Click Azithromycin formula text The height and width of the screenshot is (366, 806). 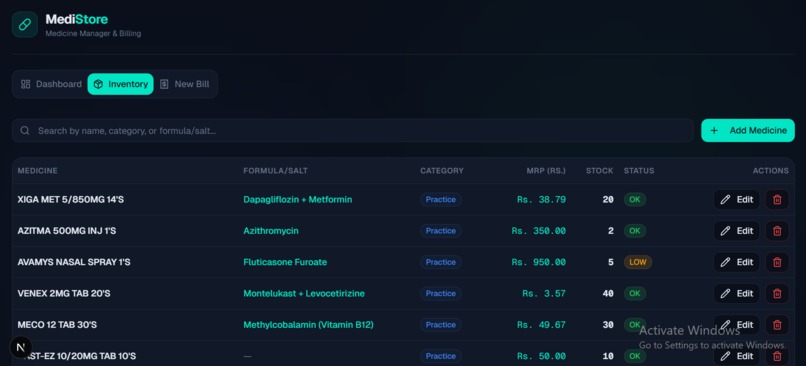(x=271, y=231)
